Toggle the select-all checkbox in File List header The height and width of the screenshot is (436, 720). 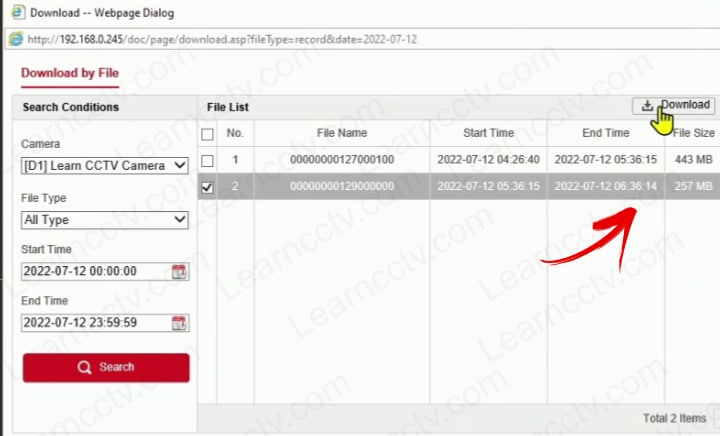[x=208, y=133]
